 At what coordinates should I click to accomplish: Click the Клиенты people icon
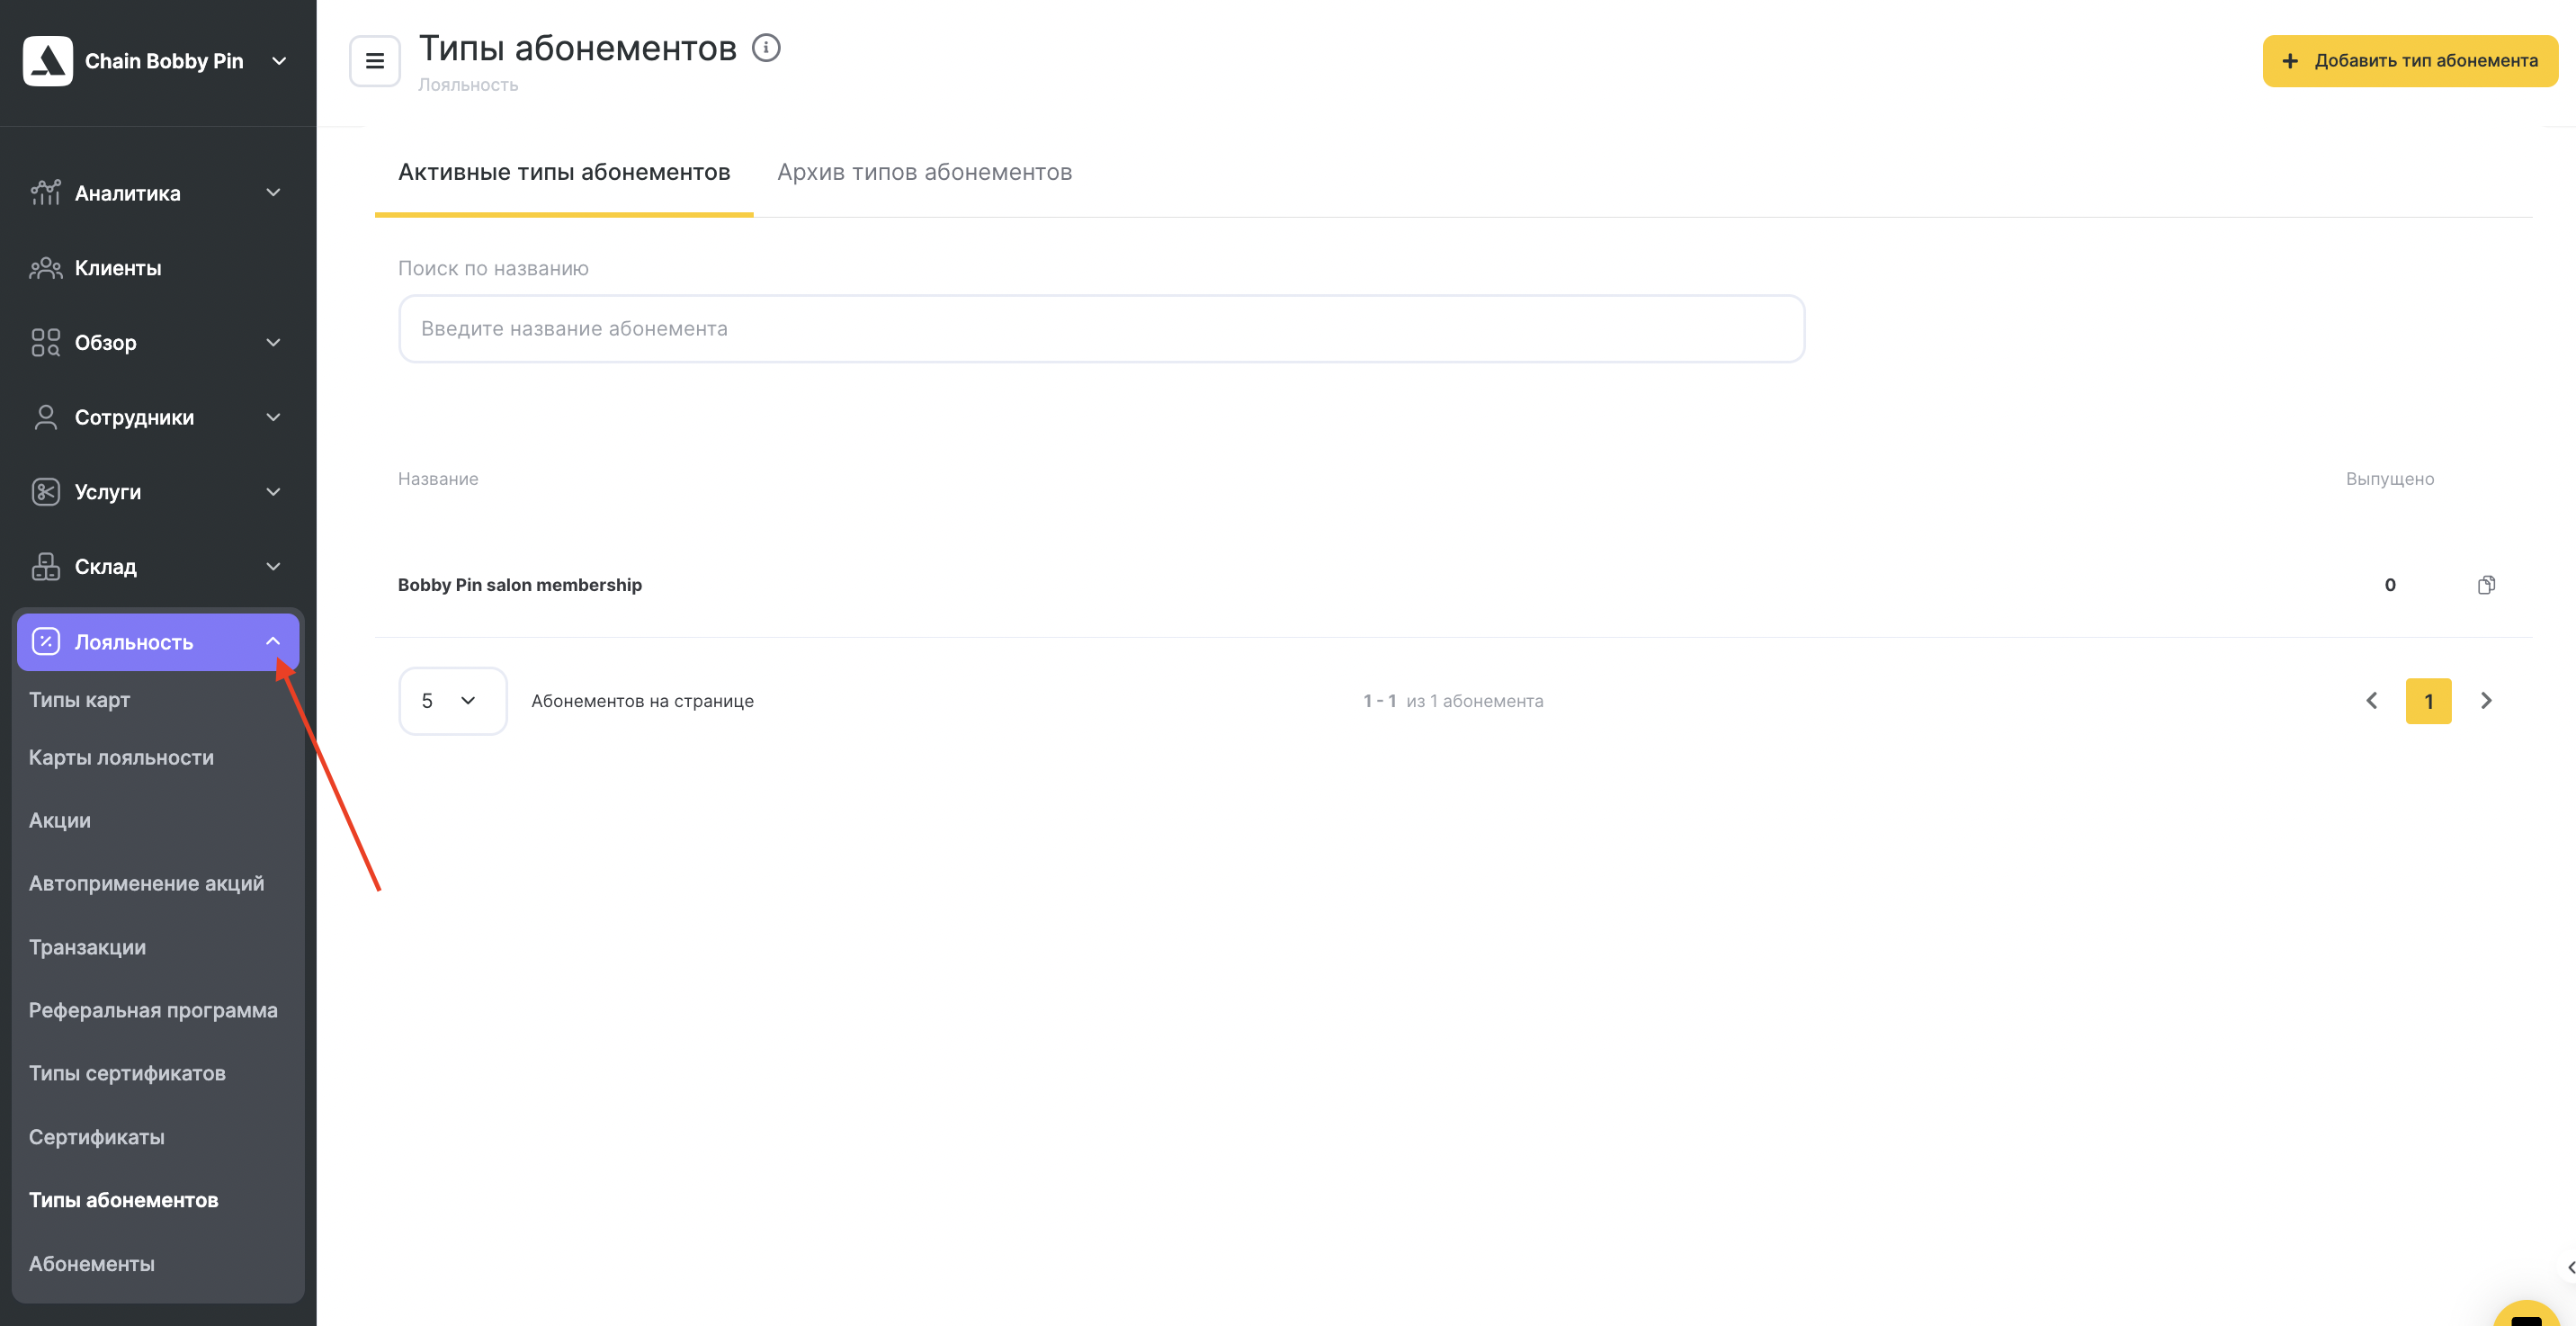(45, 267)
